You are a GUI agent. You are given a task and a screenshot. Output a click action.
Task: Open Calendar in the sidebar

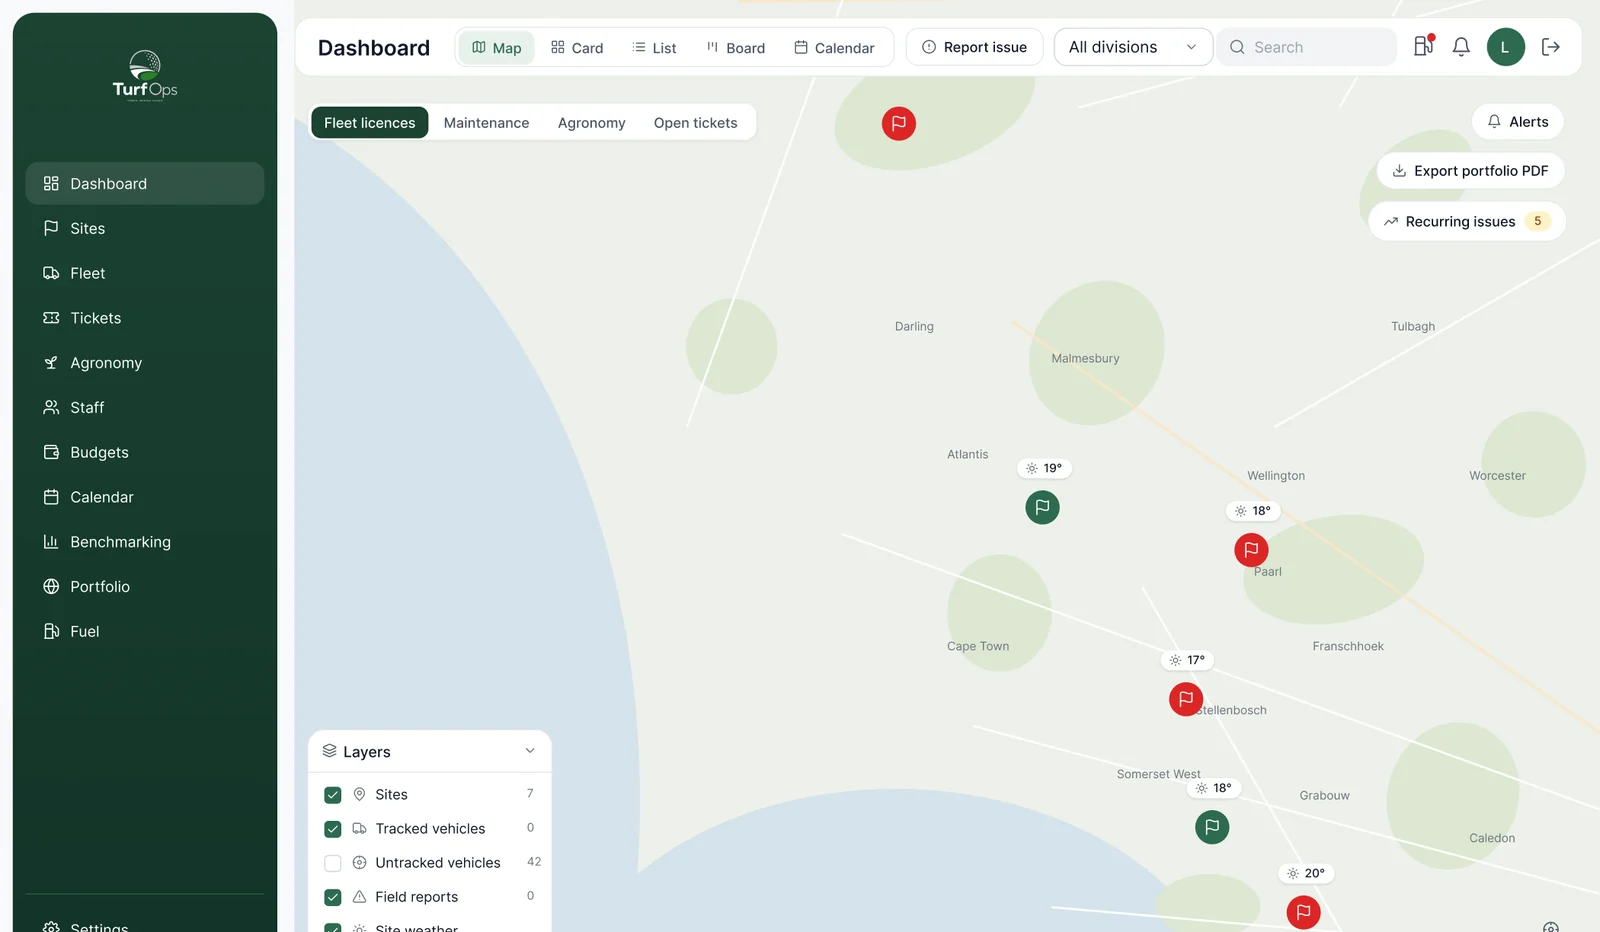click(145, 497)
